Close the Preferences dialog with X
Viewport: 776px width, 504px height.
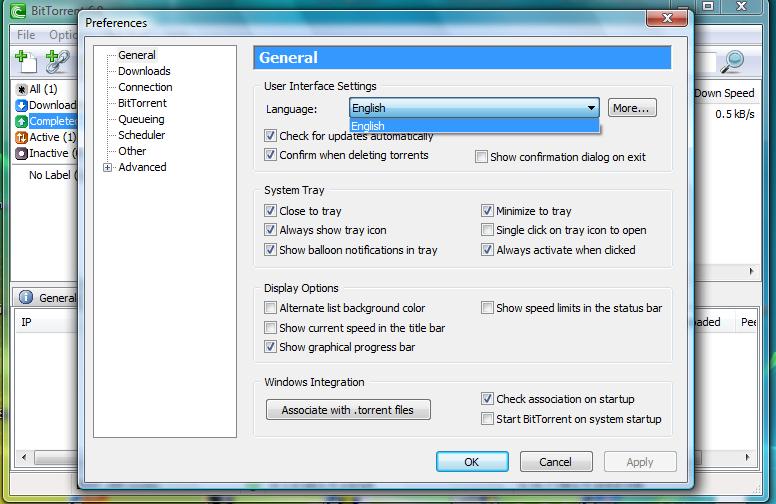[x=667, y=18]
